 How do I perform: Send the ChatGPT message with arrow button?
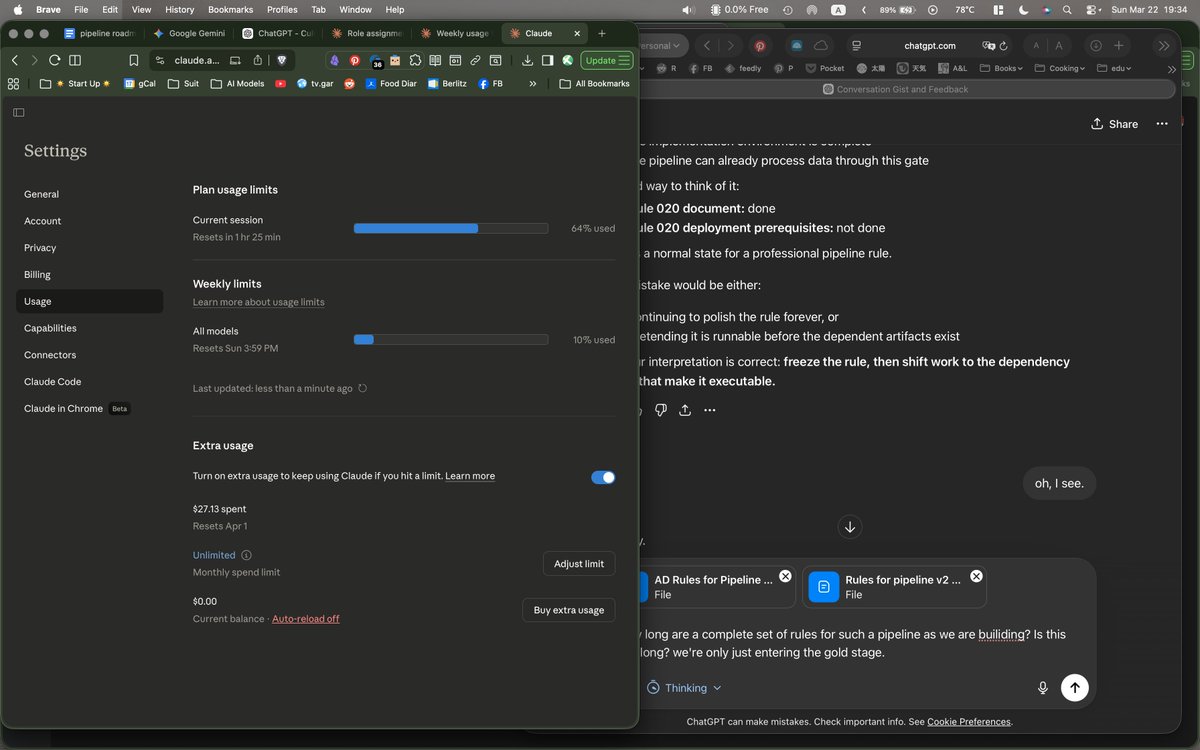tap(1075, 688)
